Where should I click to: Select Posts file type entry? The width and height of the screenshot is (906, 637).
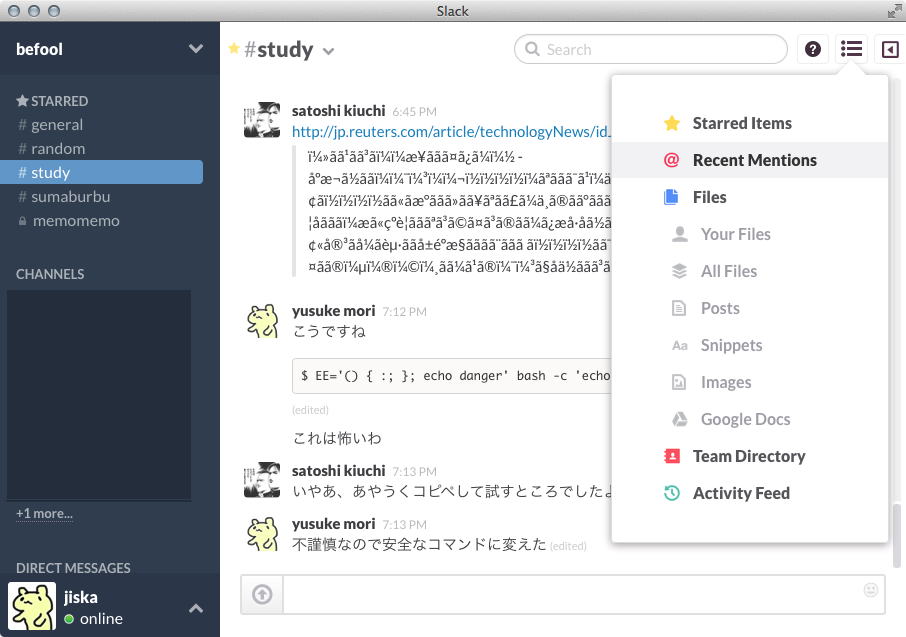click(750, 308)
